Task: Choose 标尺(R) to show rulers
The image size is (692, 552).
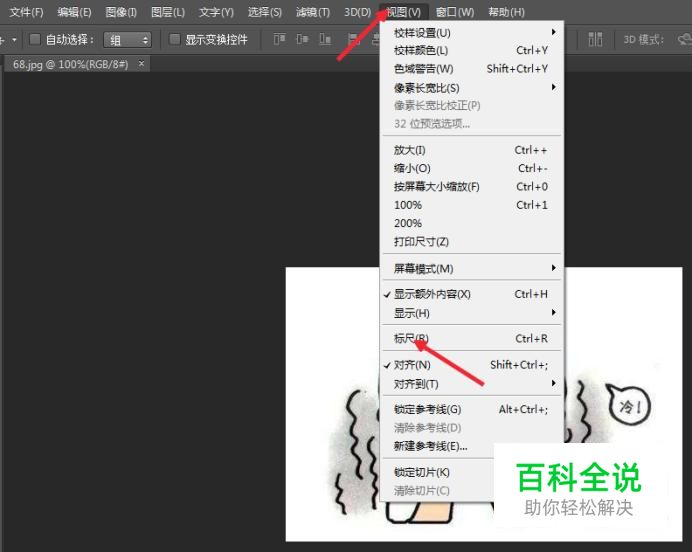Action: [x=471, y=338]
